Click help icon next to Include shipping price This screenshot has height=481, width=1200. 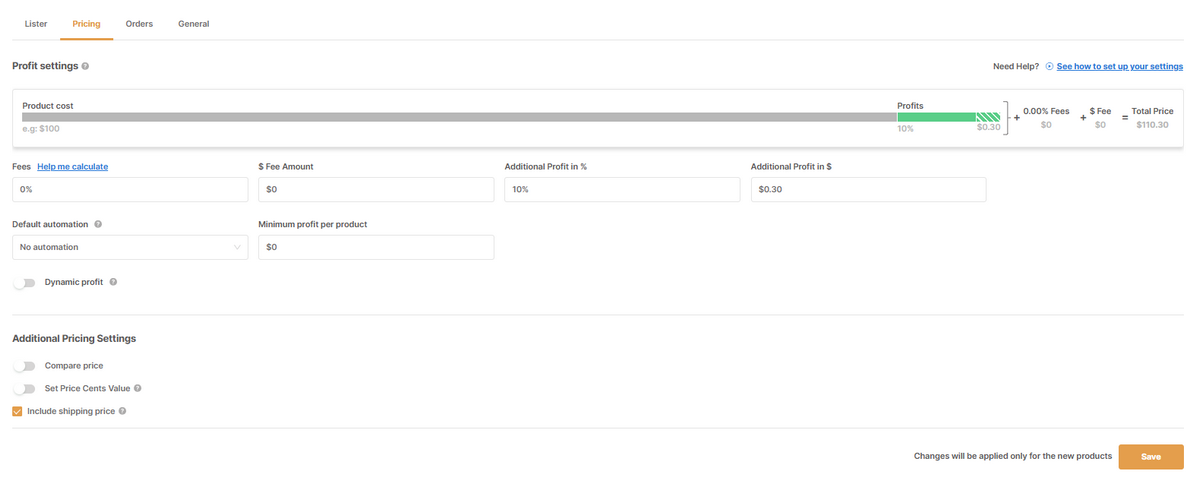point(122,411)
